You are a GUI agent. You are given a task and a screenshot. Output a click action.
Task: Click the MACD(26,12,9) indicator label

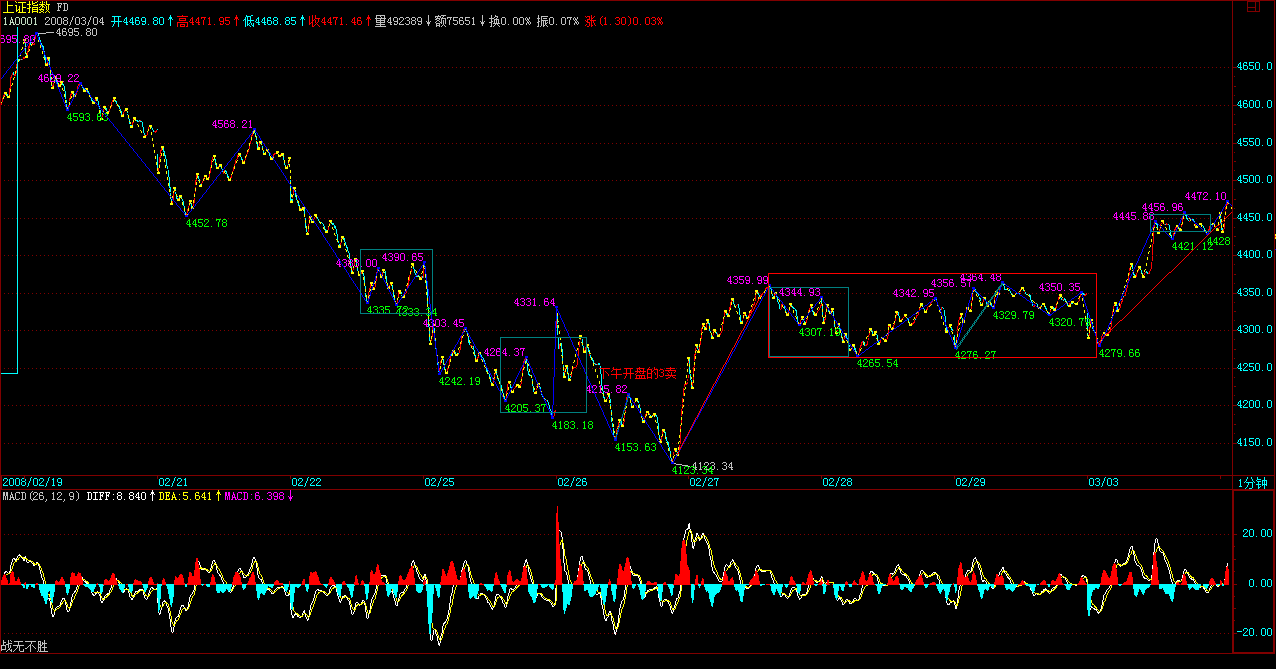point(41,496)
